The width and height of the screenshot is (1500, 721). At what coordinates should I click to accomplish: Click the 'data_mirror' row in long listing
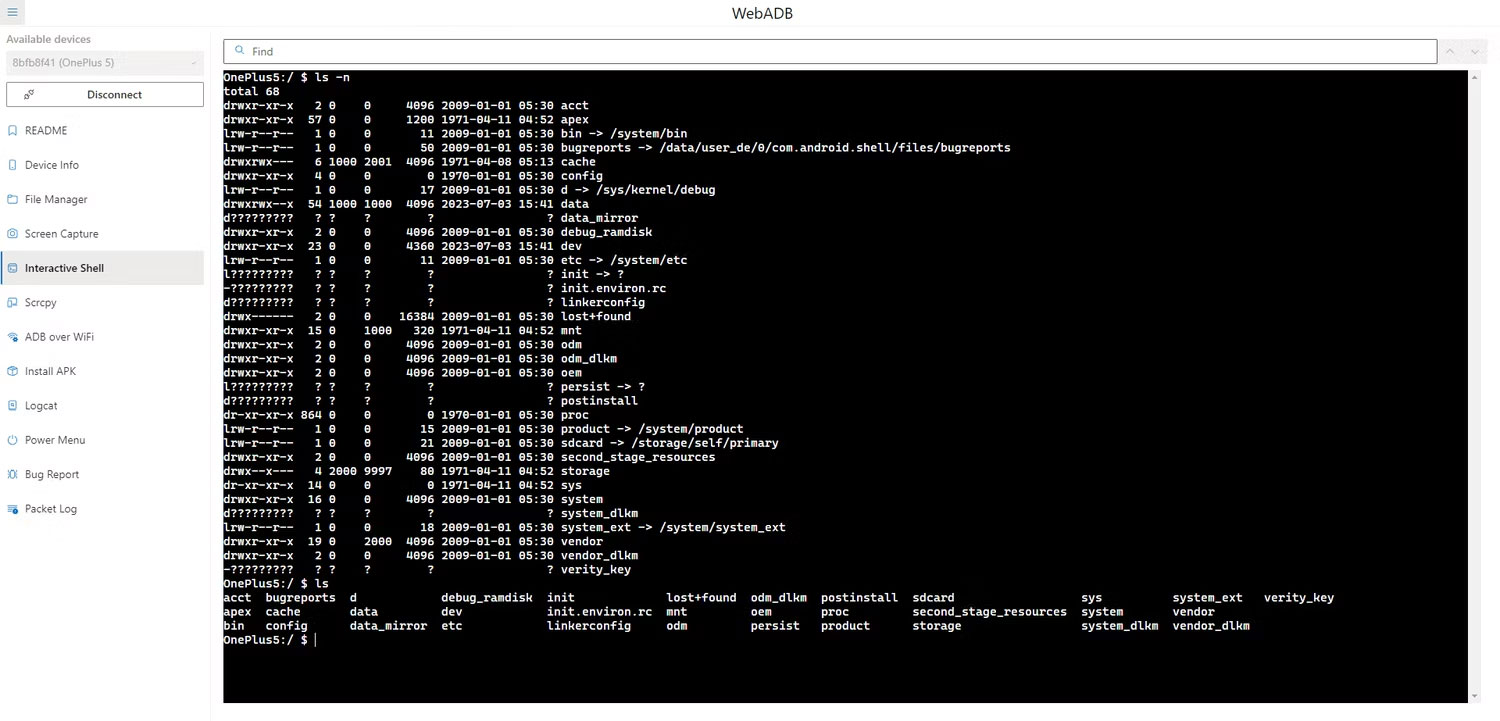click(430, 217)
